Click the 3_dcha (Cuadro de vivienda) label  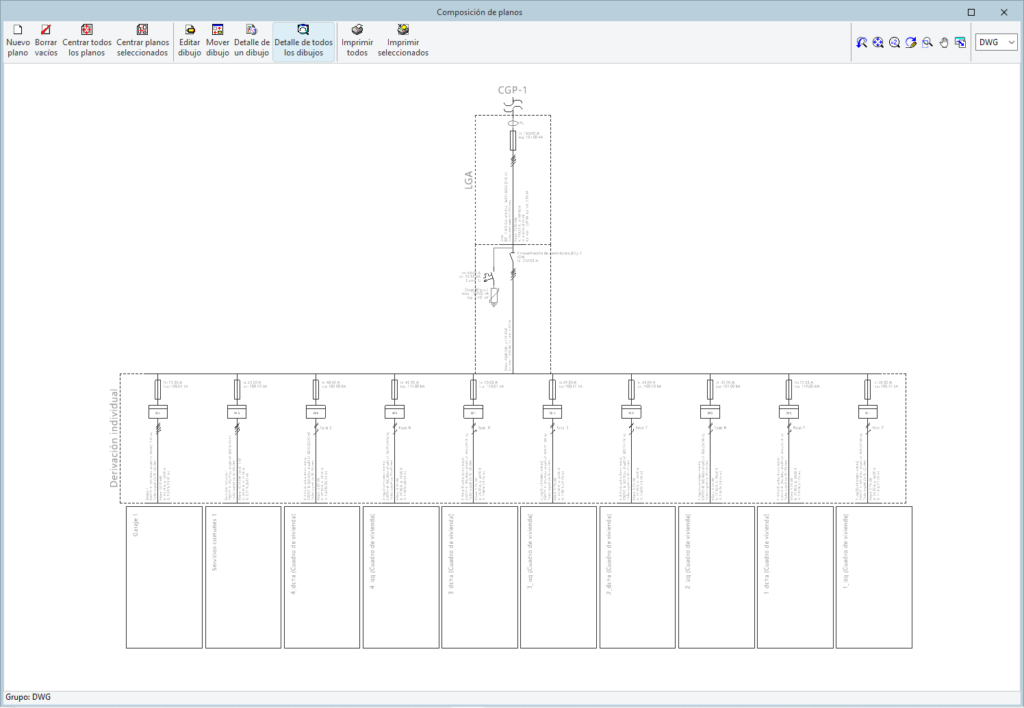[451, 554]
